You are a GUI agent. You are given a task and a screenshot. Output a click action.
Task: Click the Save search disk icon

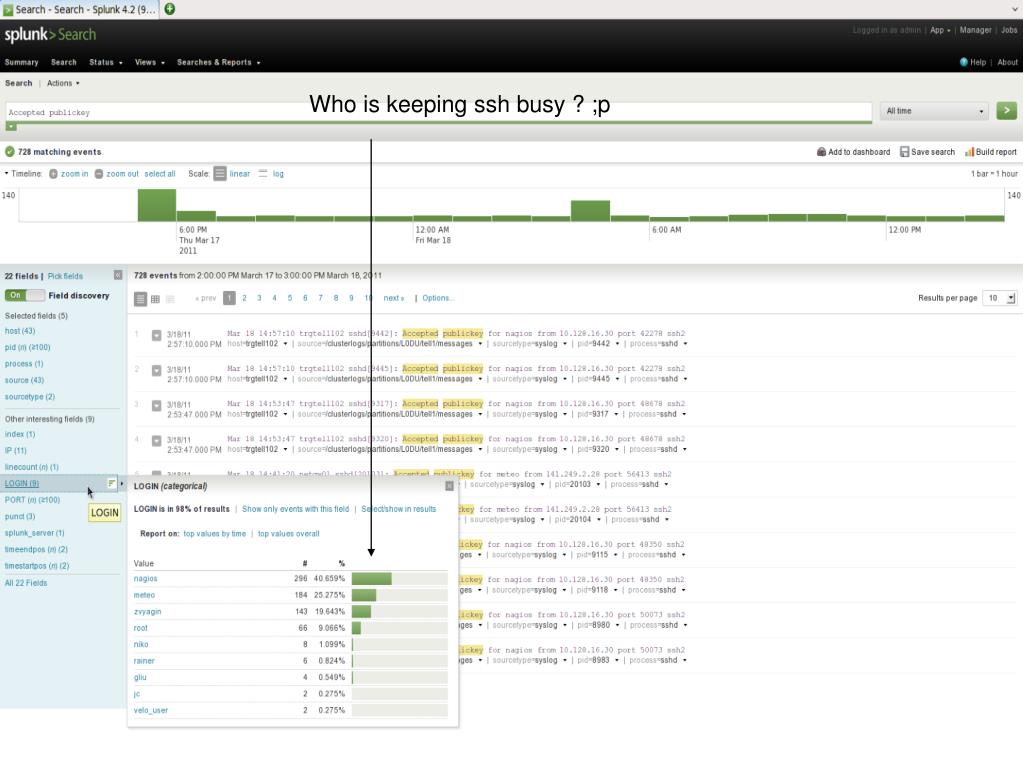904,152
